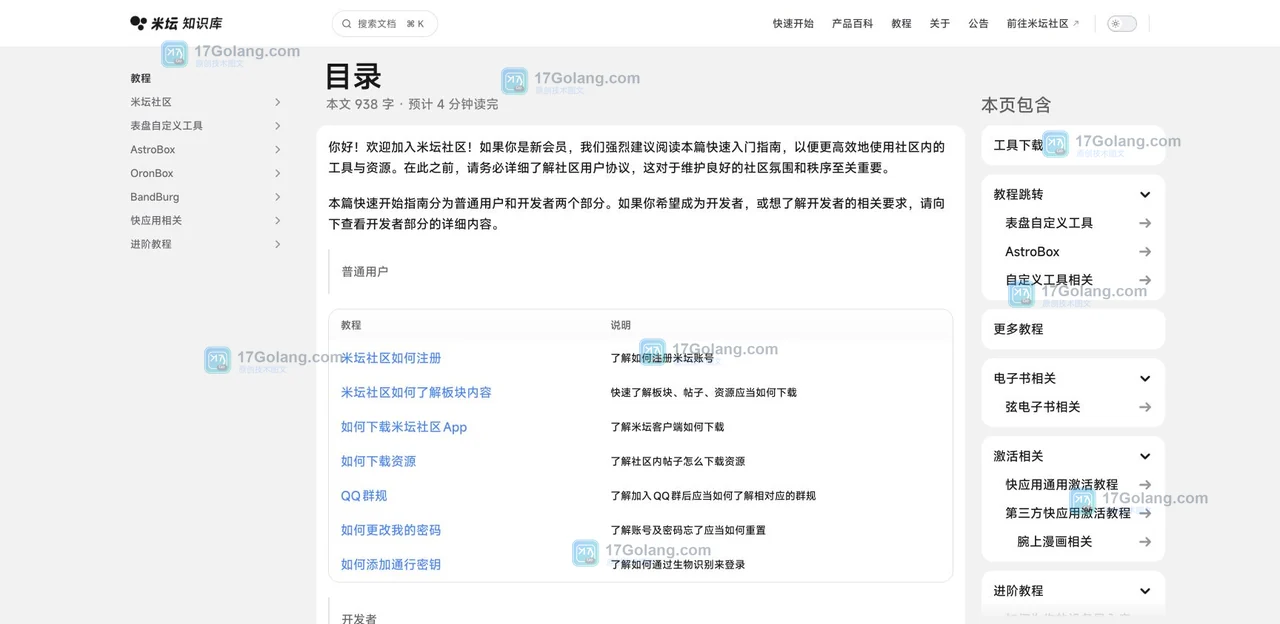Open the 米坛社区如何了解板块内容 link
This screenshot has width=1280, height=624.
(416, 392)
